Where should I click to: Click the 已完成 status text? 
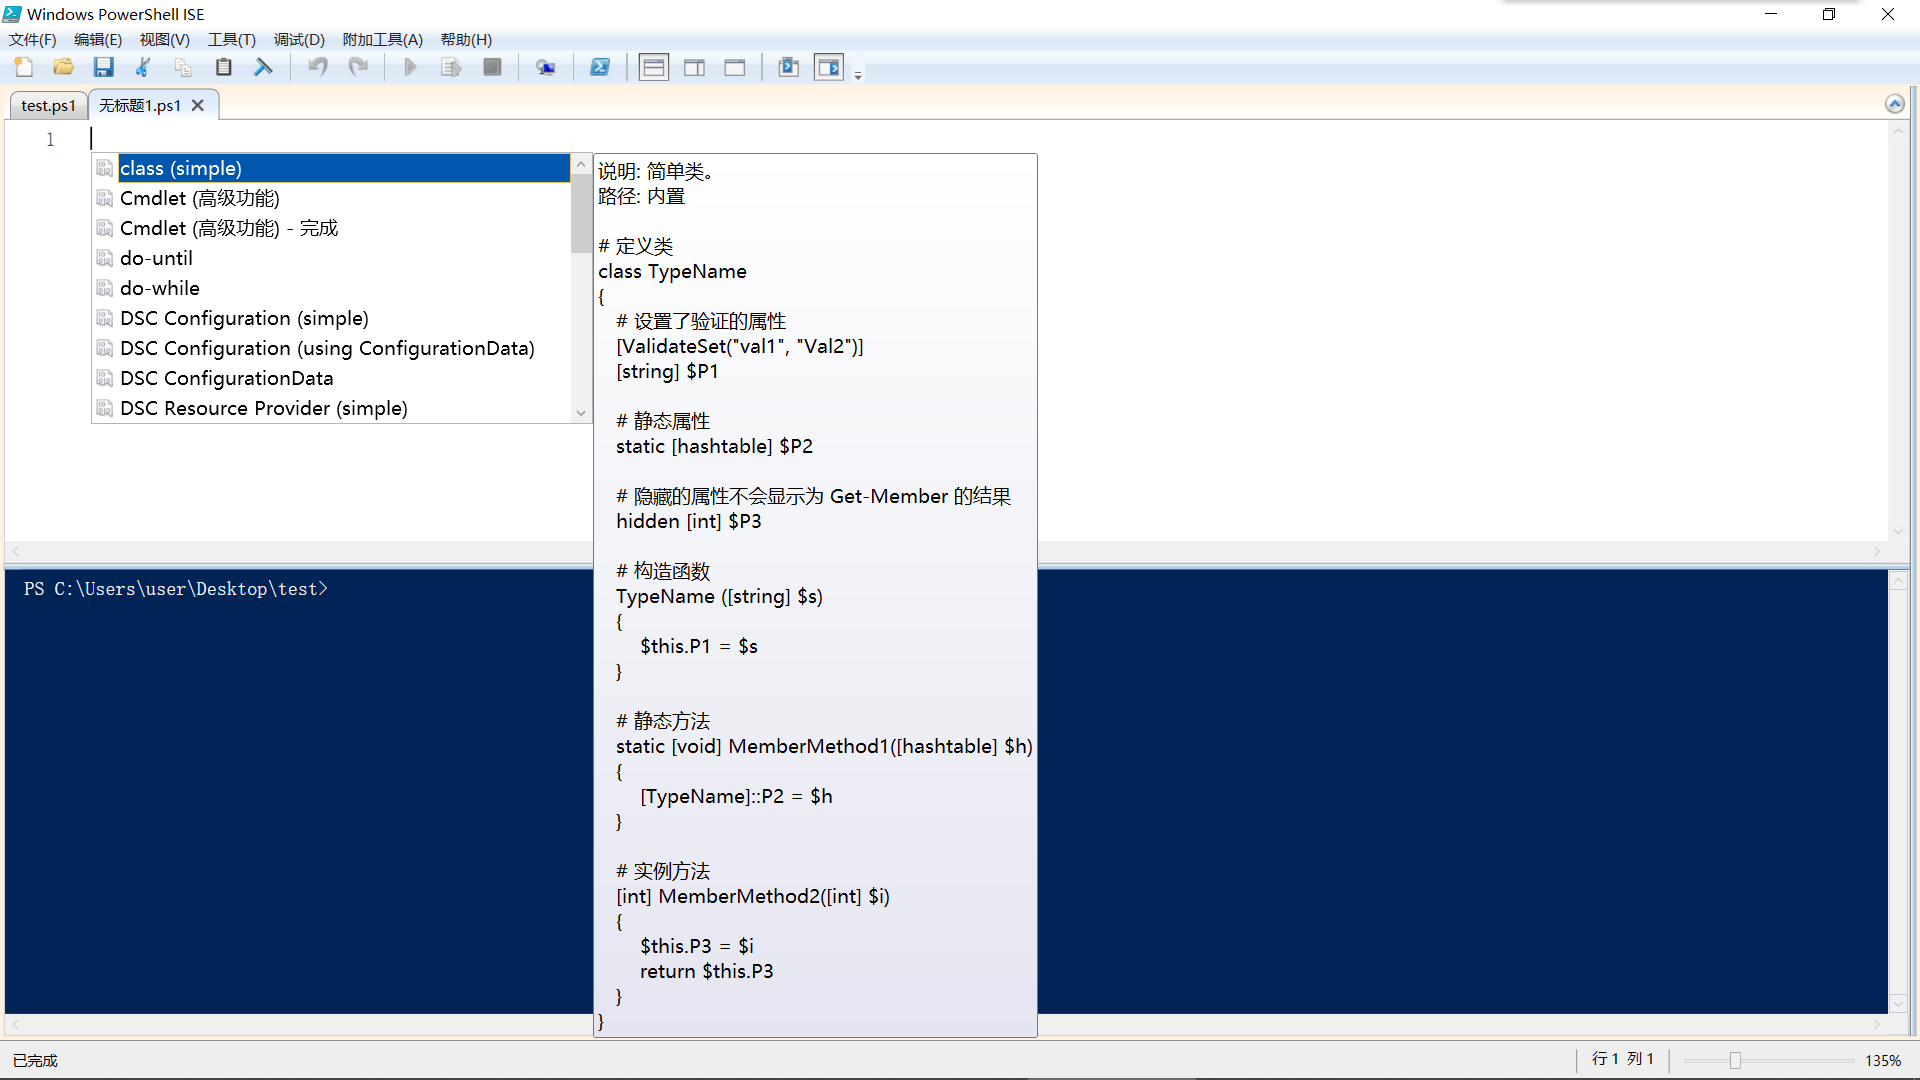[x=35, y=1060]
